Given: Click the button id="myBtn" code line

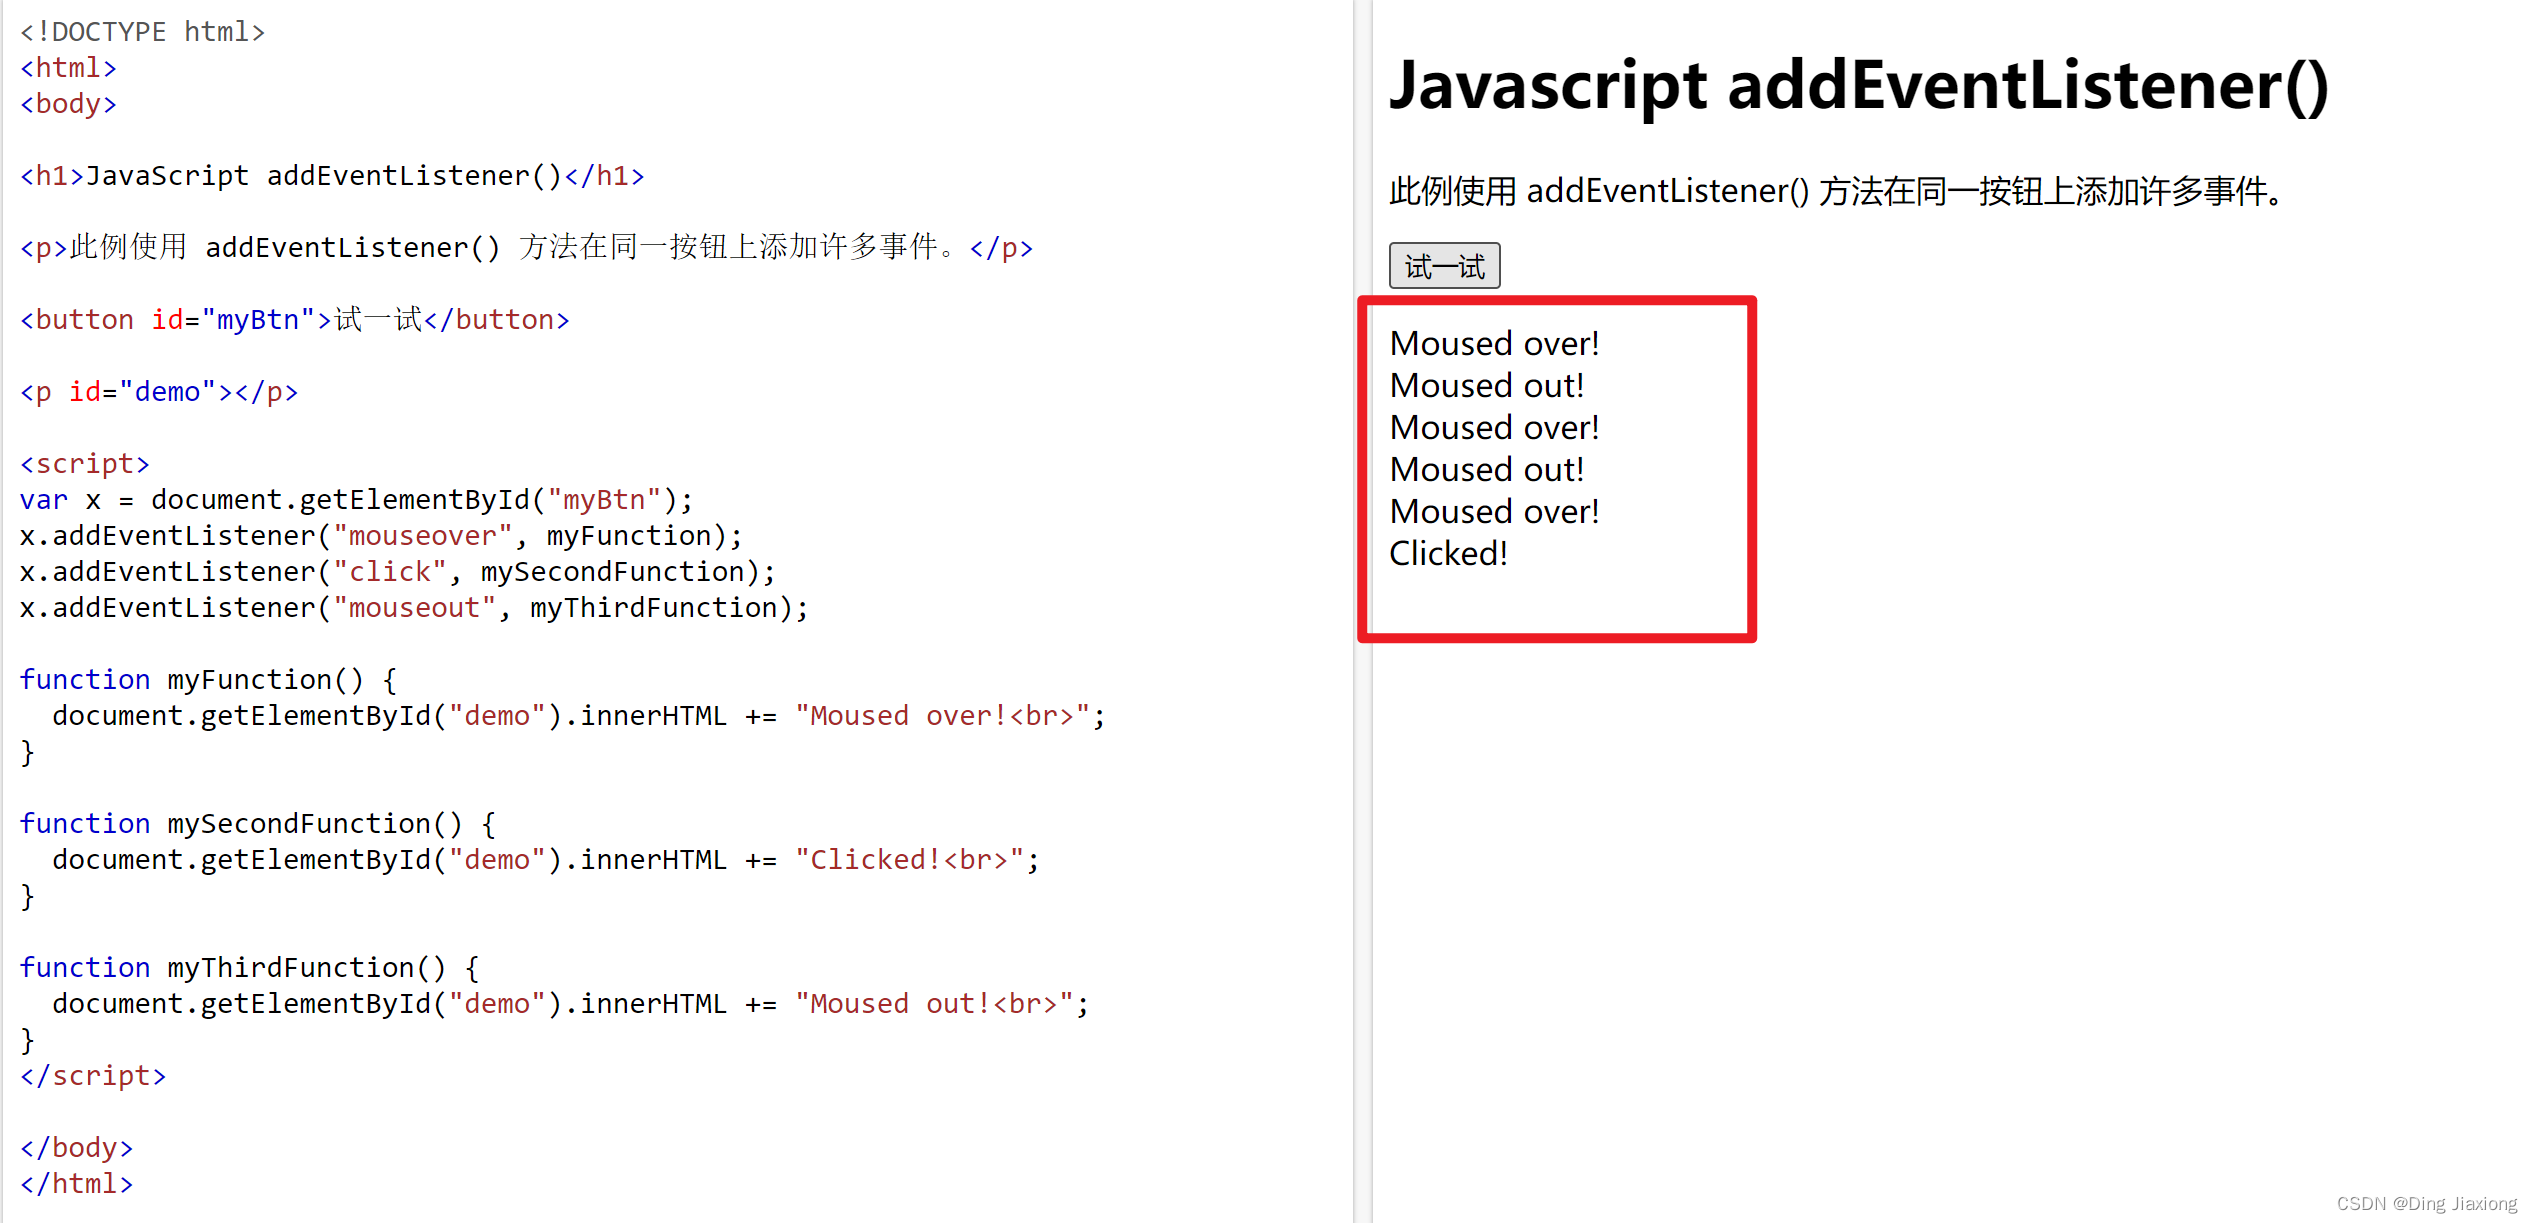Looking at the screenshot, I should pos(295,320).
